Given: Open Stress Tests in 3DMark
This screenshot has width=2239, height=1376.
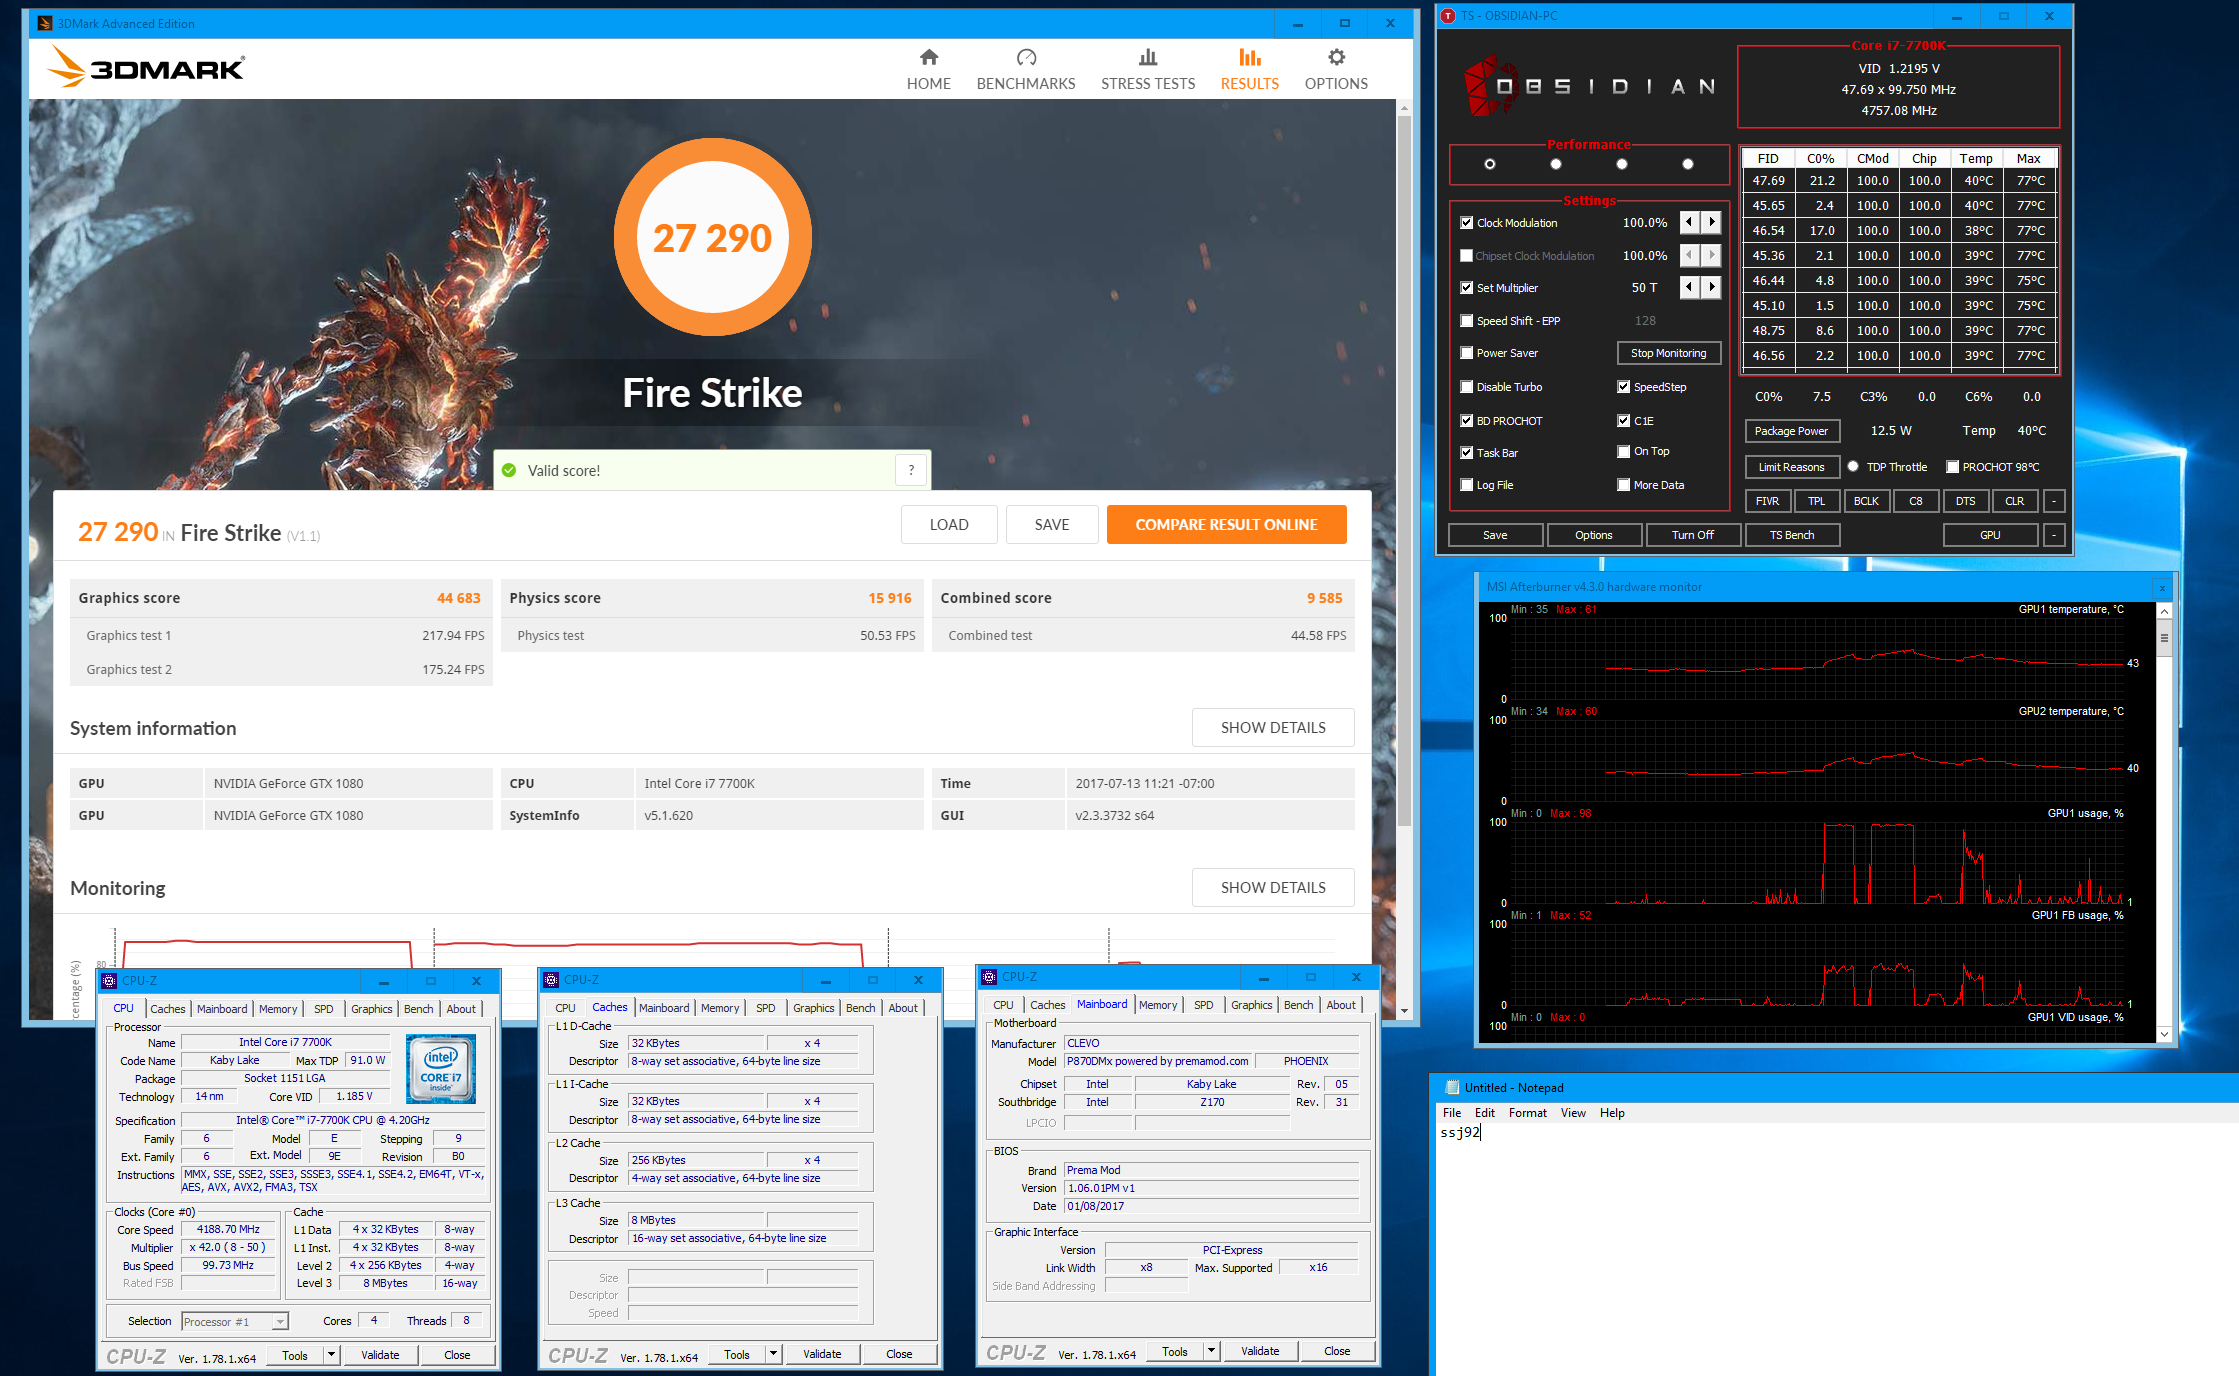Looking at the screenshot, I should tap(1148, 69).
